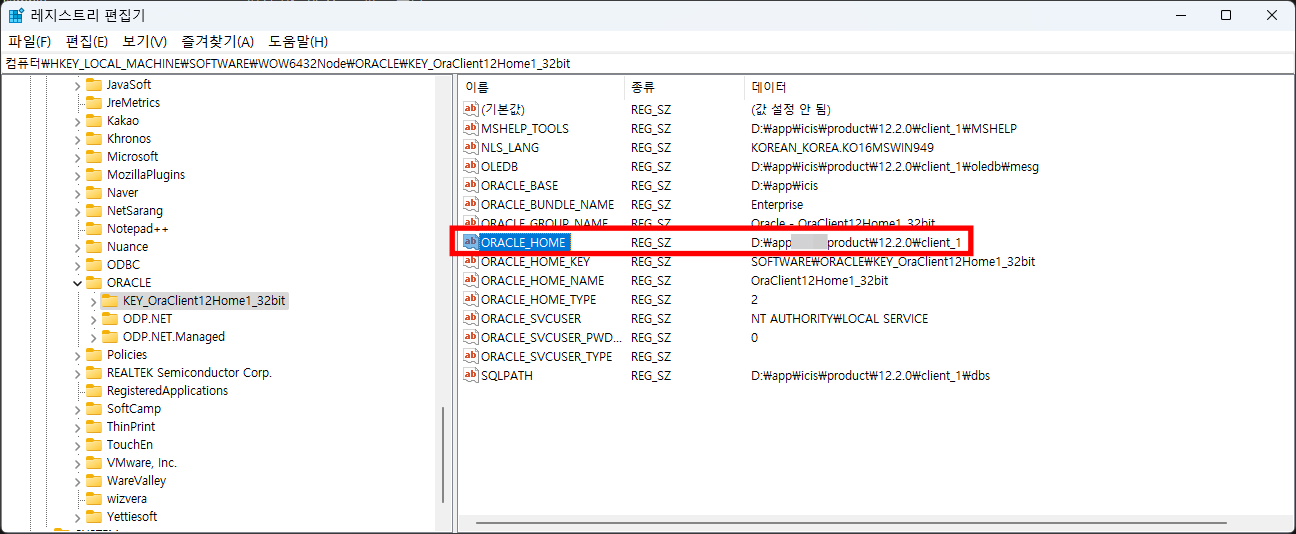Click the registry path address bar
This screenshot has width=1296, height=534.
648,63
